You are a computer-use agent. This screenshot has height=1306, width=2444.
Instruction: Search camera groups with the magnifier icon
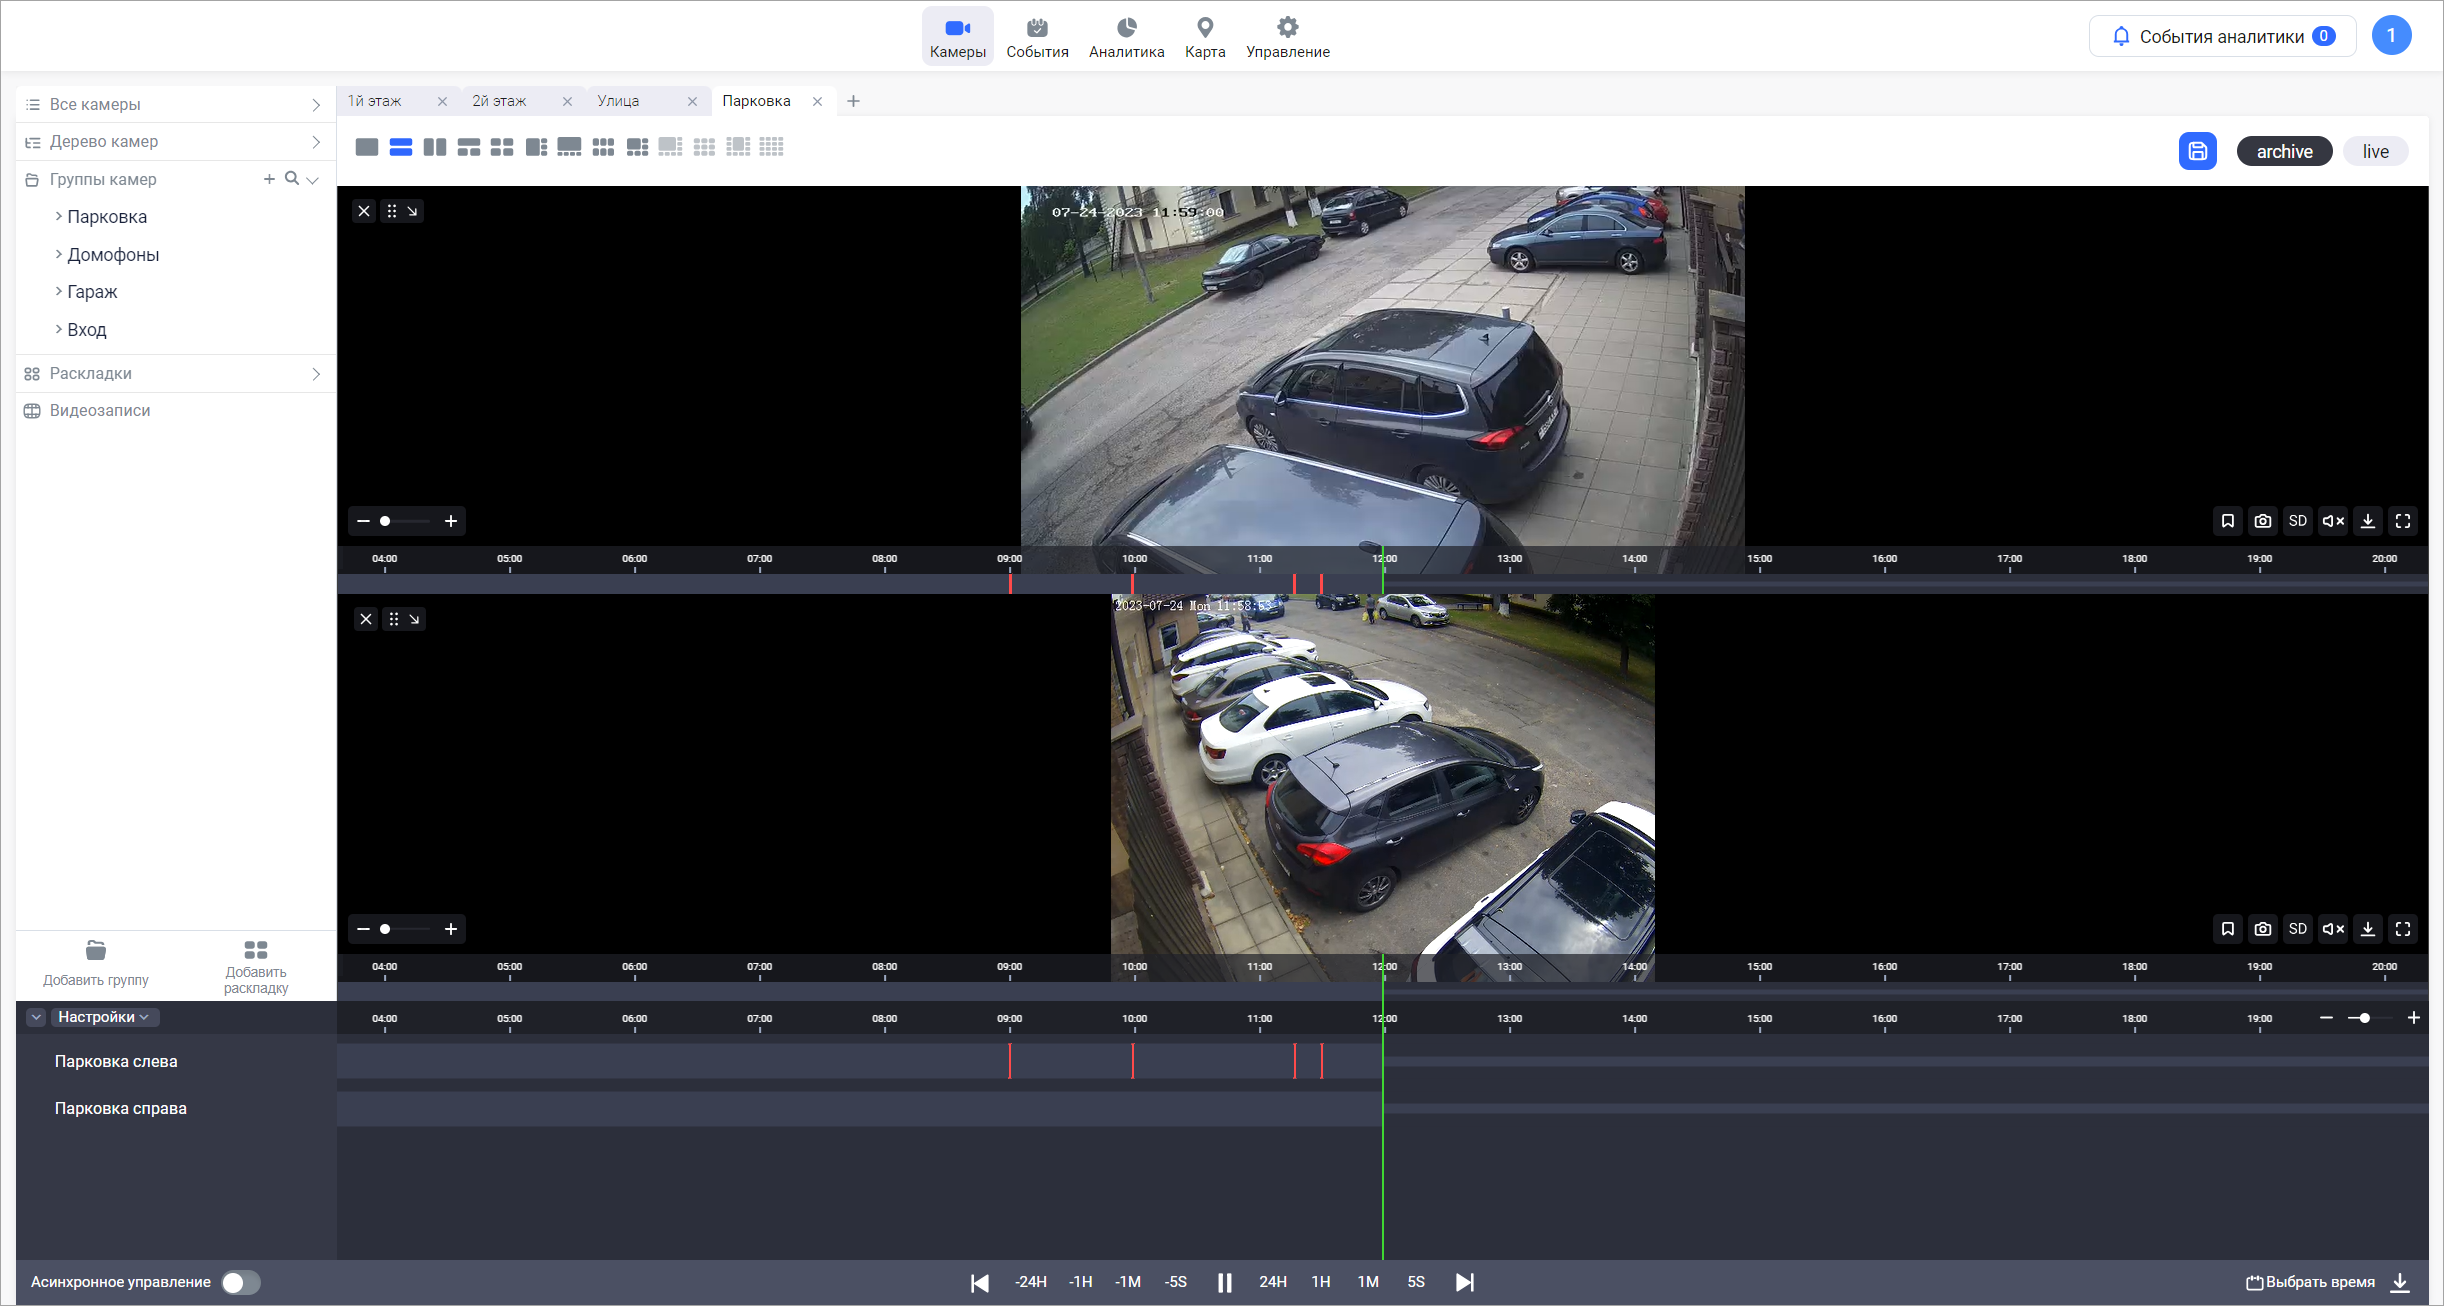coord(291,179)
